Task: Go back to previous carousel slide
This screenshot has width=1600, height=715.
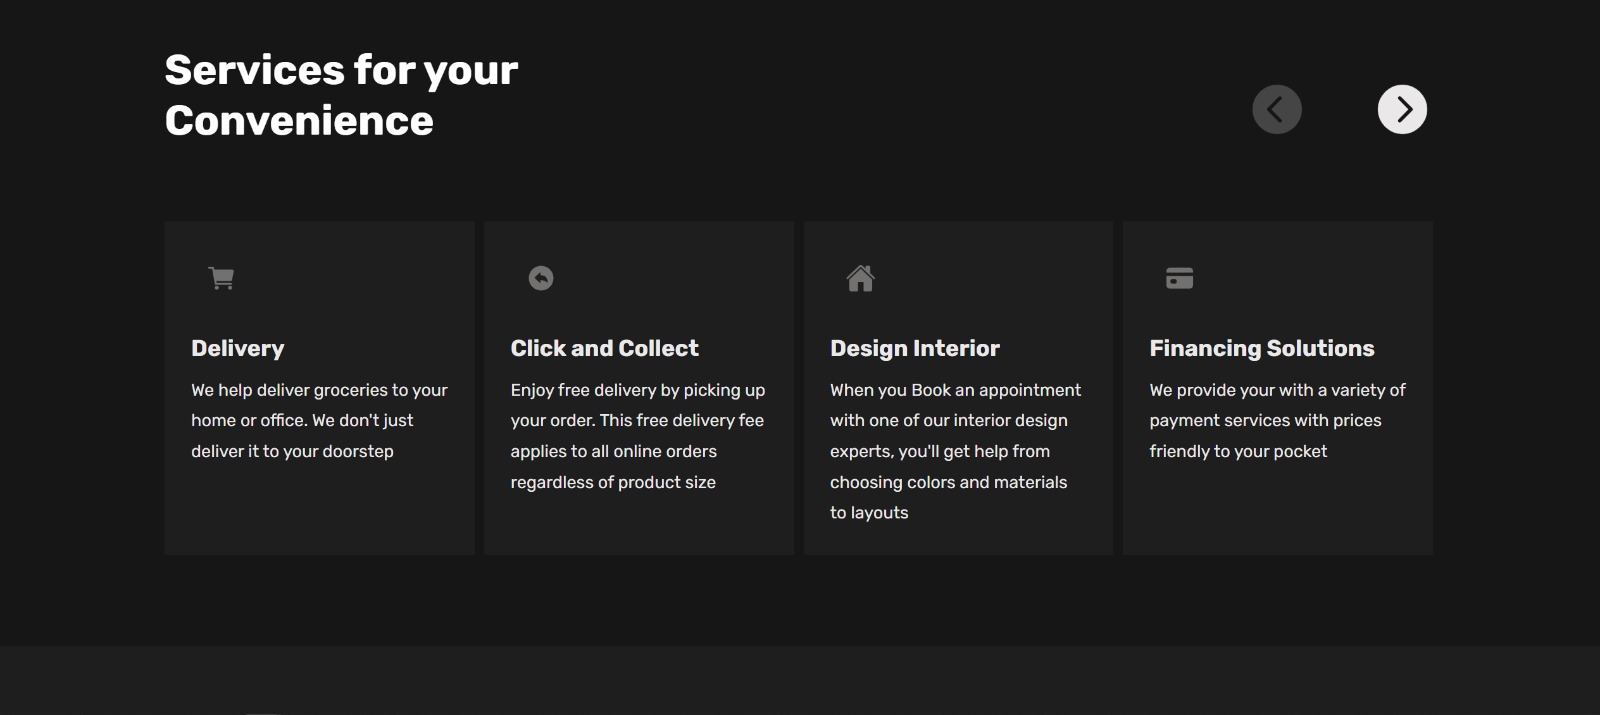Action: click(x=1277, y=109)
